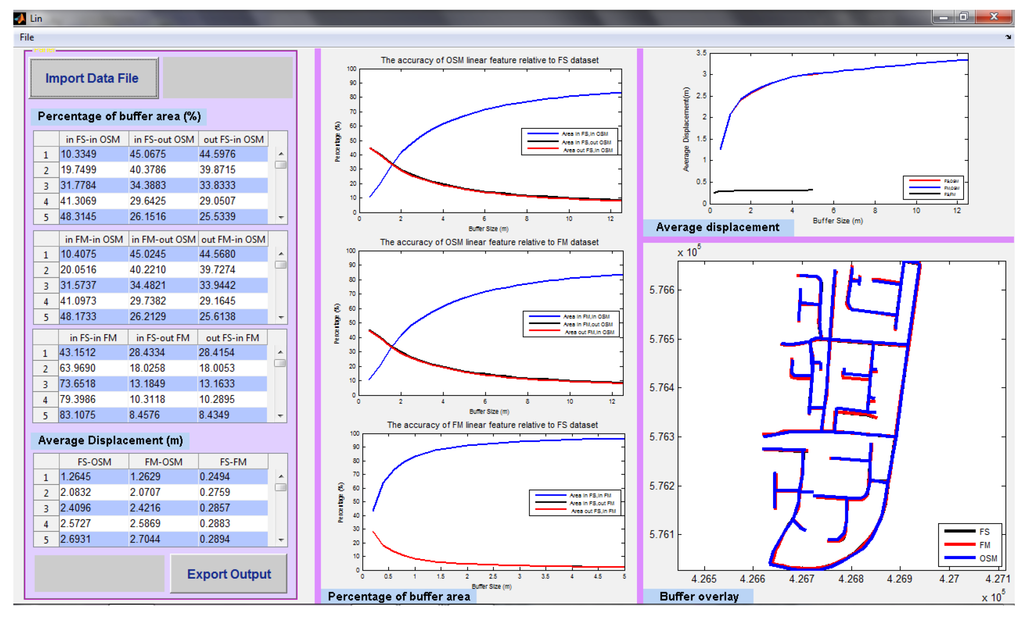The width and height of the screenshot is (1024, 621).
Task: Click the FS-OSM table scrollbar thumb
Action: tap(281, 165)
